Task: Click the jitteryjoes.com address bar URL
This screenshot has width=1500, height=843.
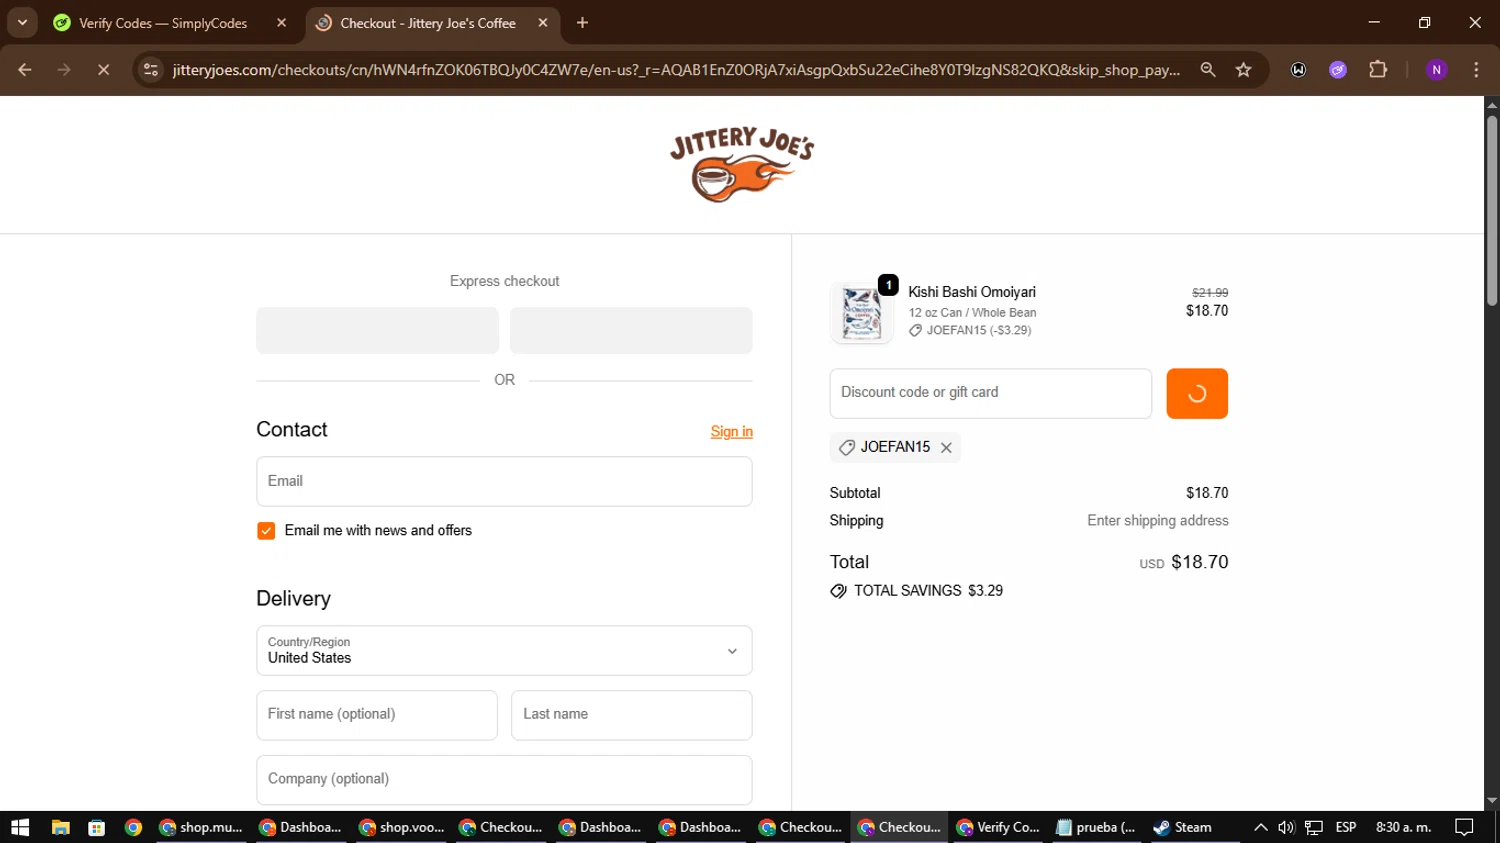Action: (675, 70)
